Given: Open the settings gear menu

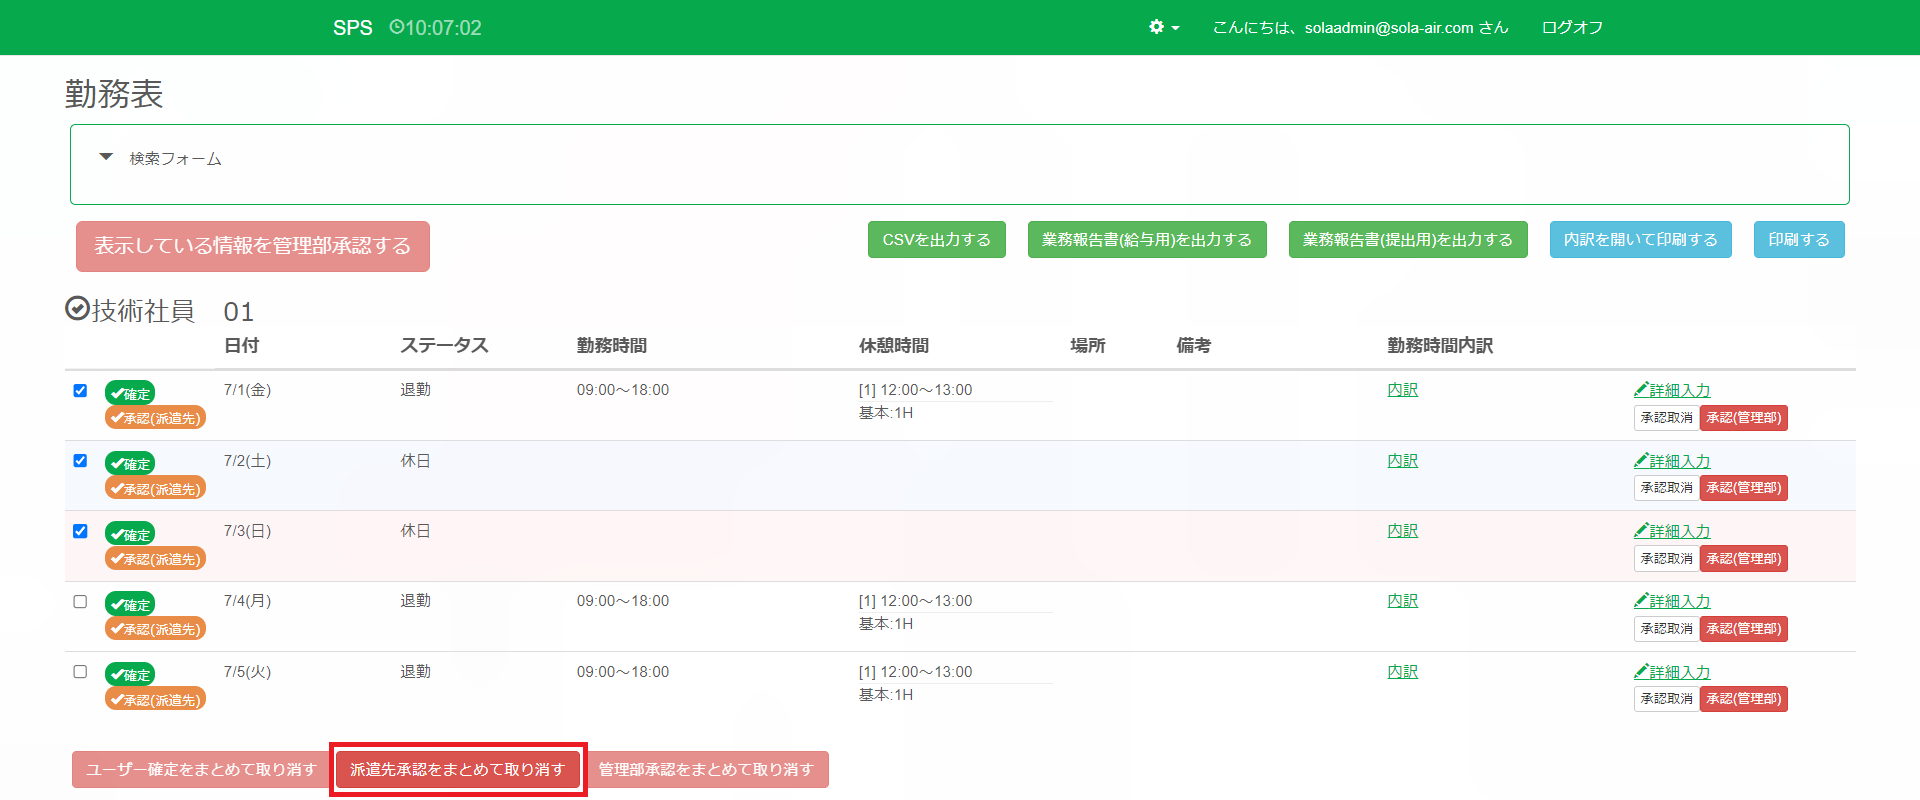Looking at the screenshot, I should click(x=1157, y=27).
